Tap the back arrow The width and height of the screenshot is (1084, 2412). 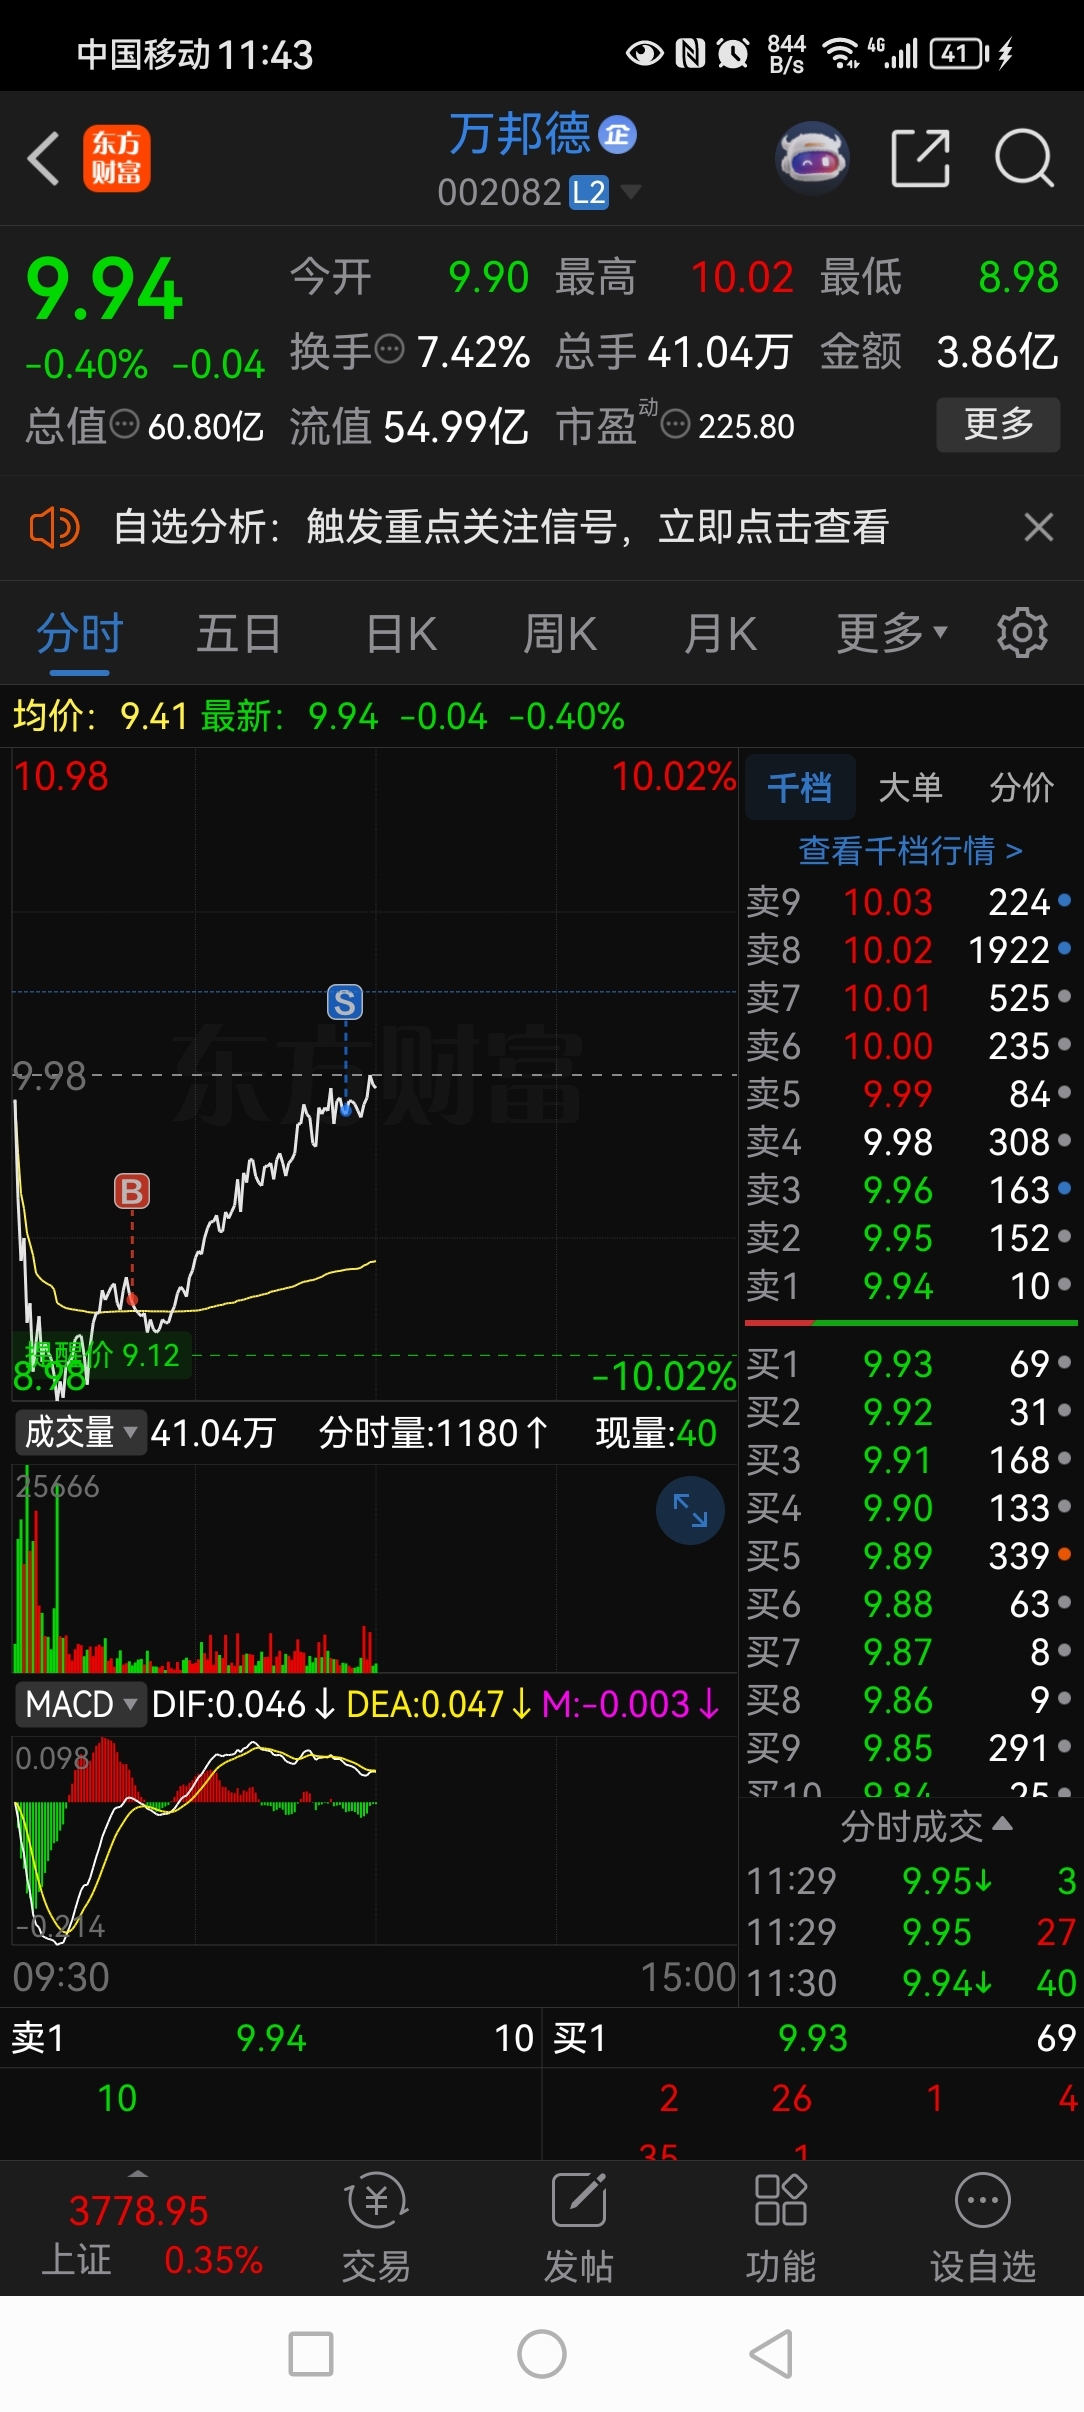pos(43,158)
